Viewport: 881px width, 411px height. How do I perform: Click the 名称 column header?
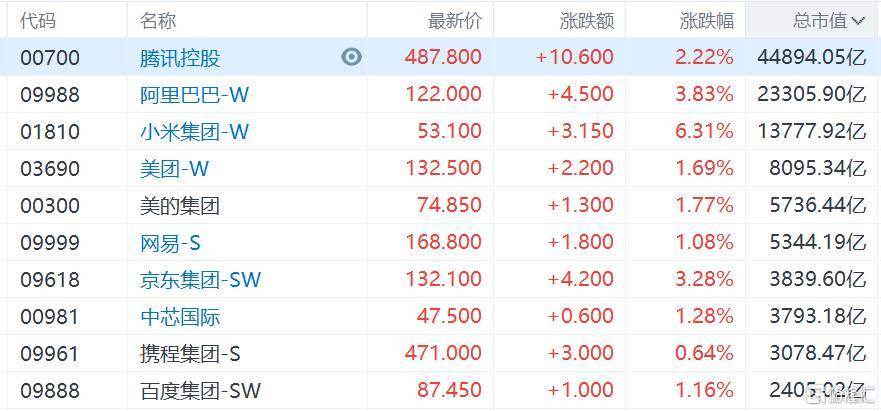click(160, 20)
